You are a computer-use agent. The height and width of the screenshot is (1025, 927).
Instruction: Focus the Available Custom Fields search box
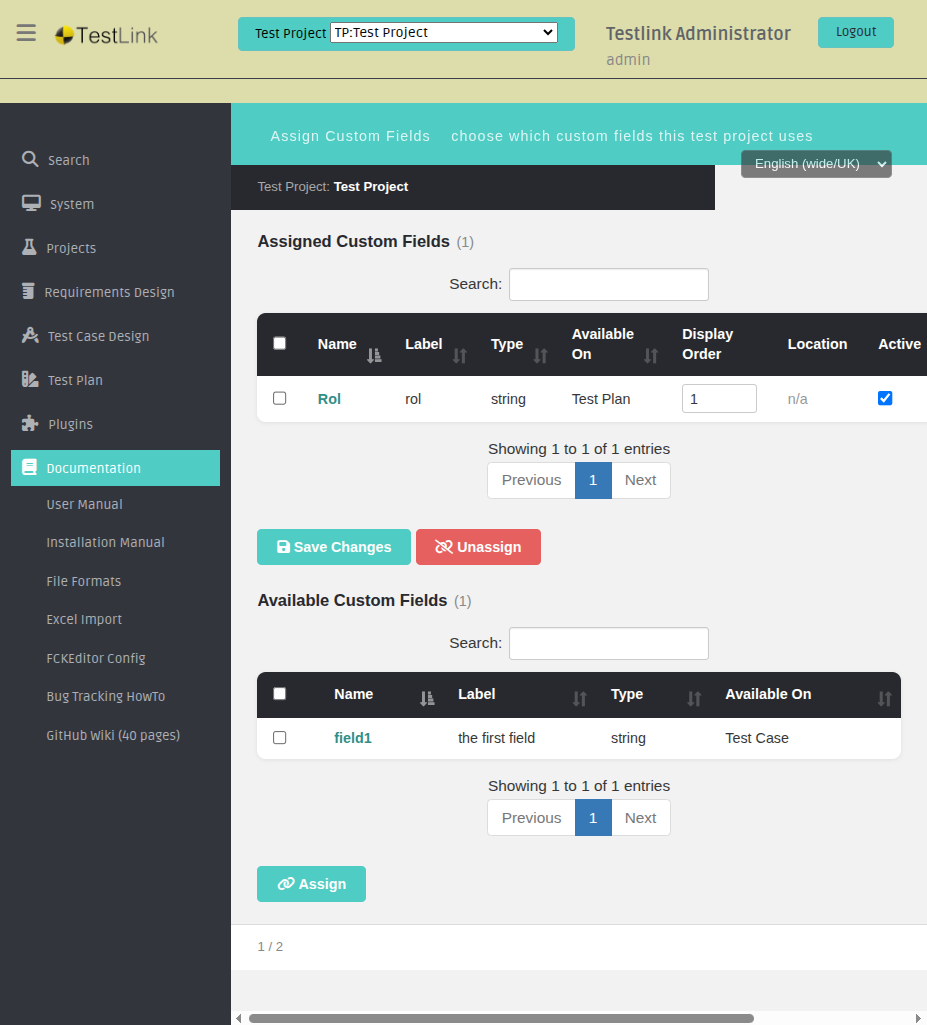coord(609,643)
